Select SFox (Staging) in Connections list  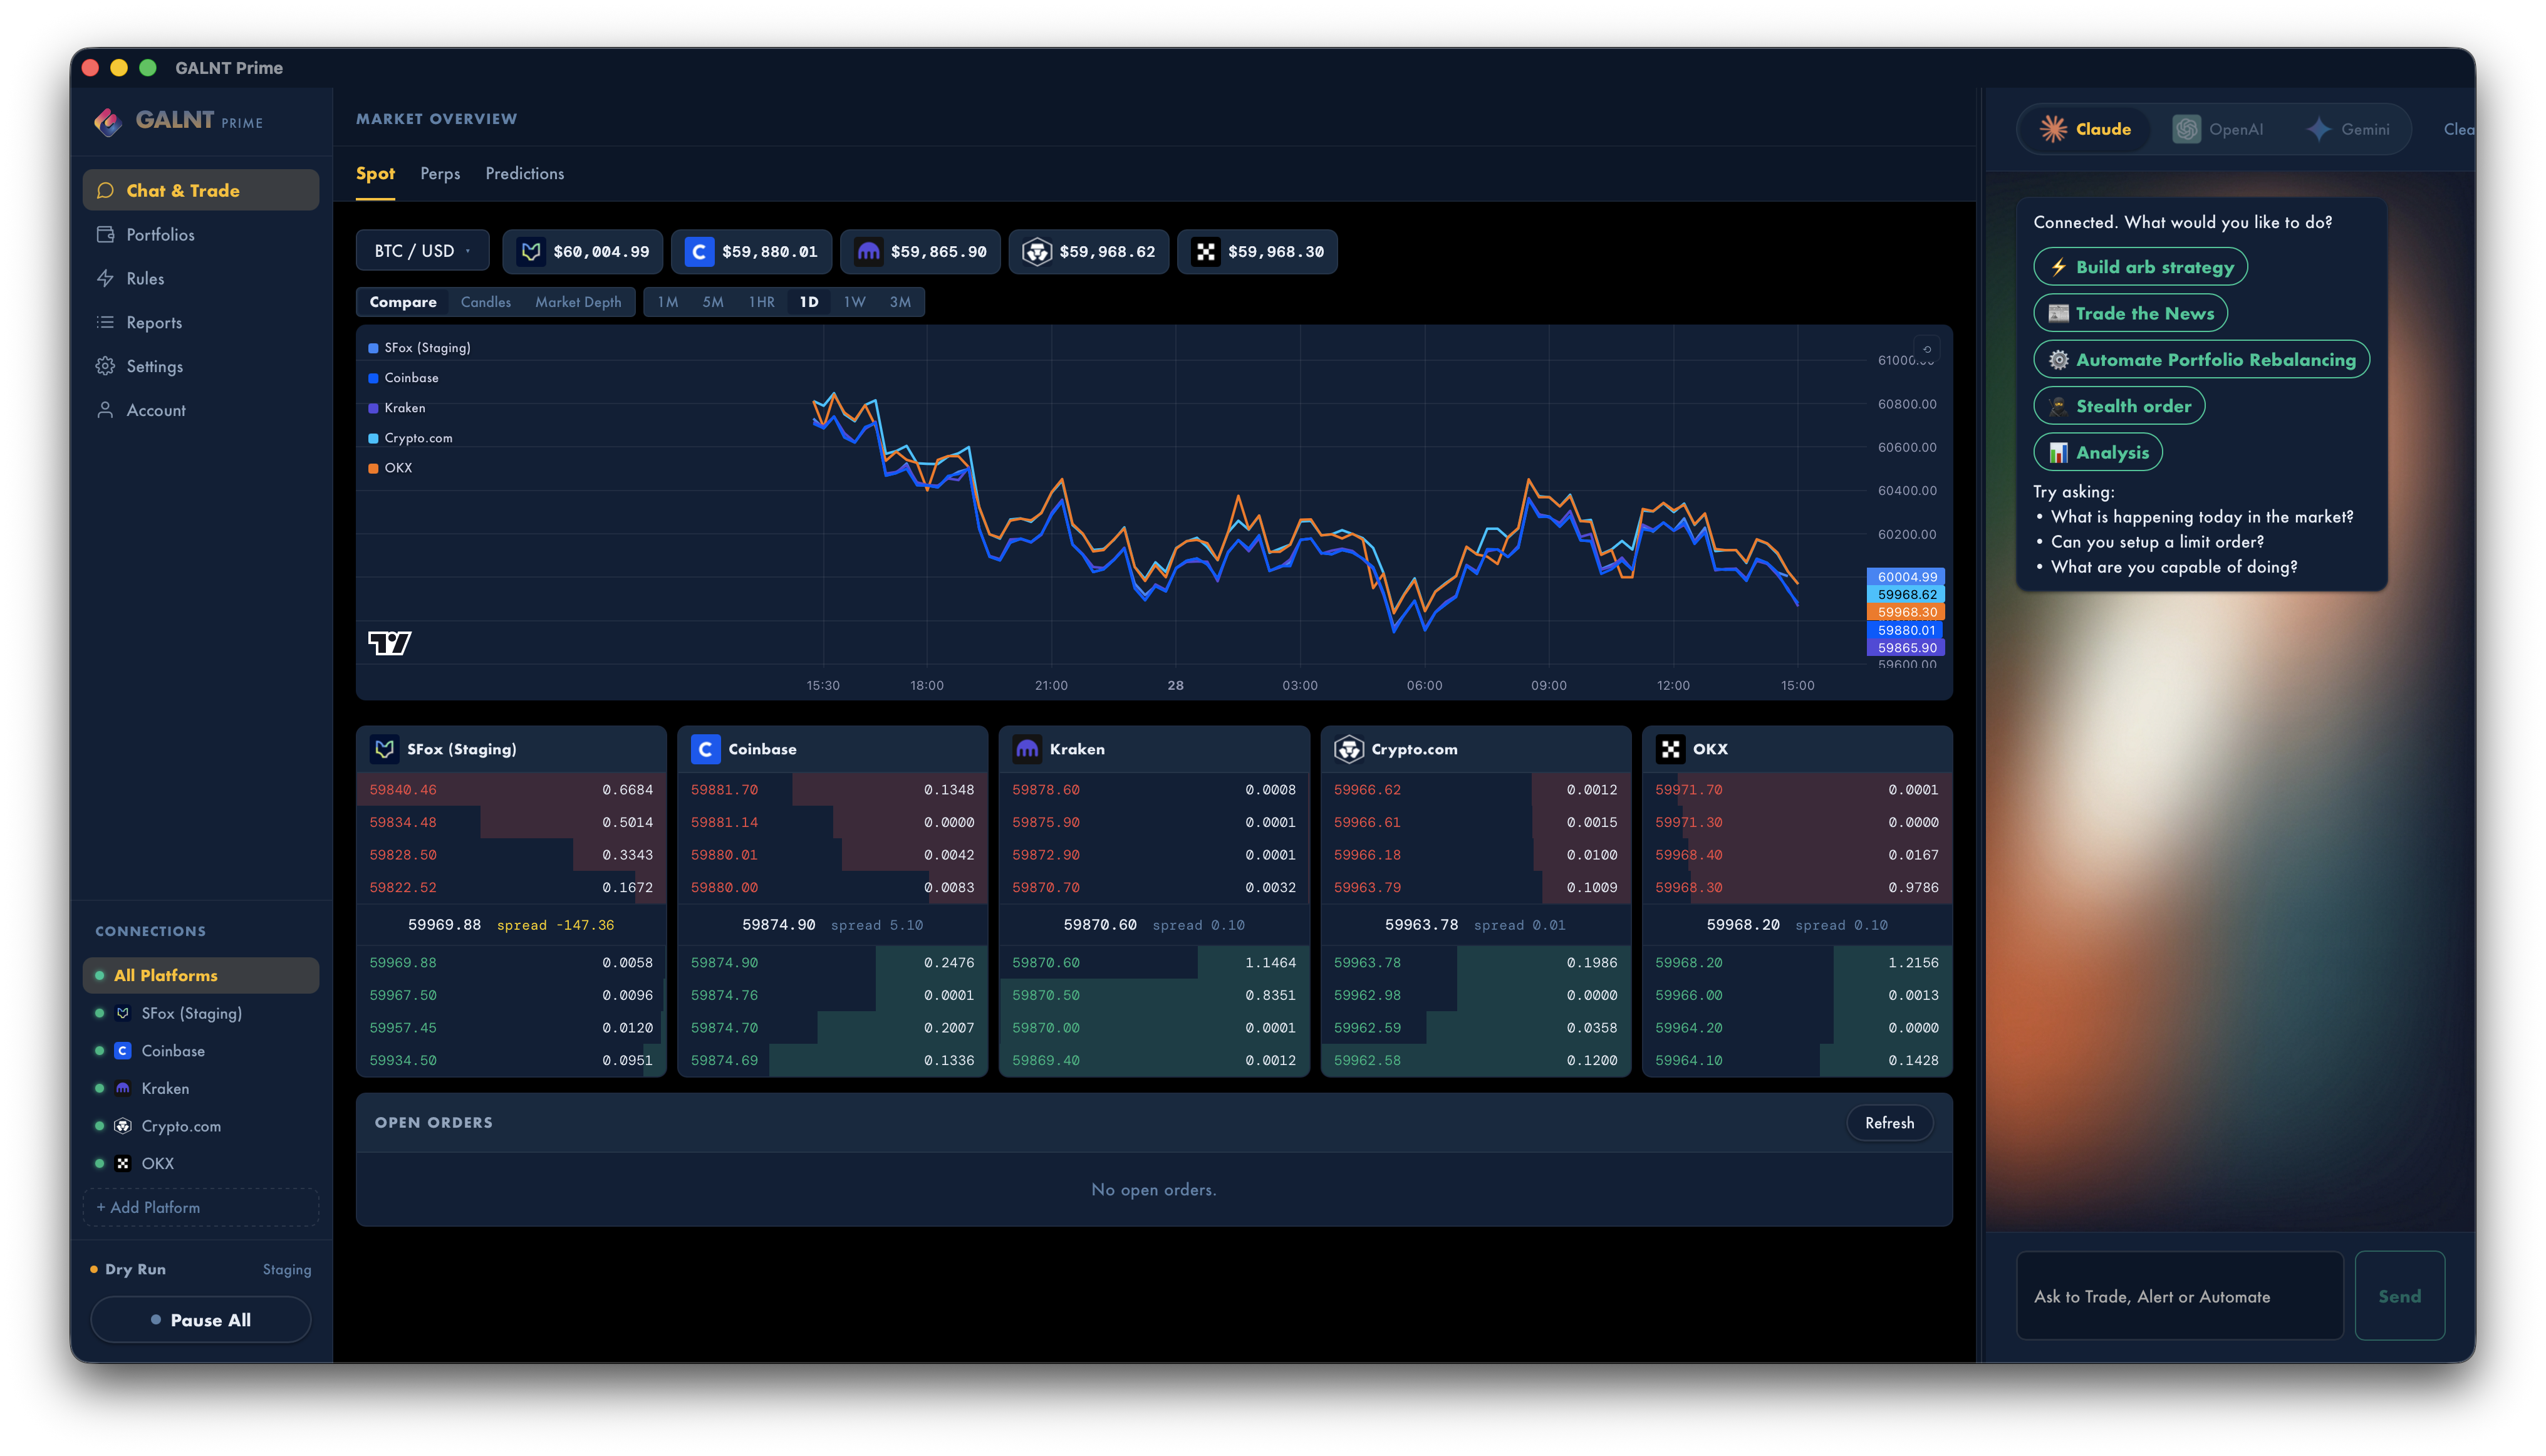point(201,1013)
